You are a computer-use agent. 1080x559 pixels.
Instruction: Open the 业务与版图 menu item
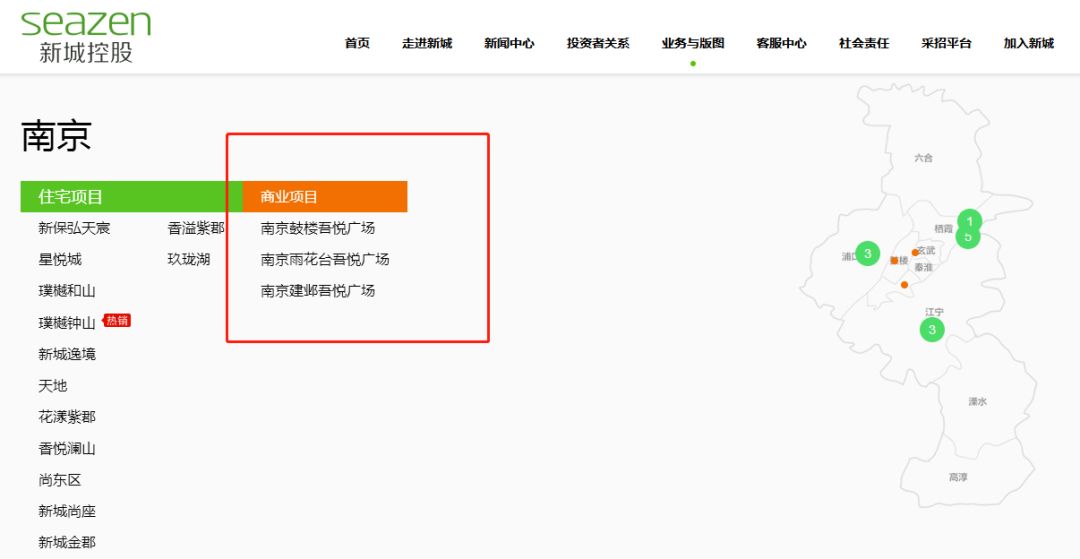click(x=693, y=43)
